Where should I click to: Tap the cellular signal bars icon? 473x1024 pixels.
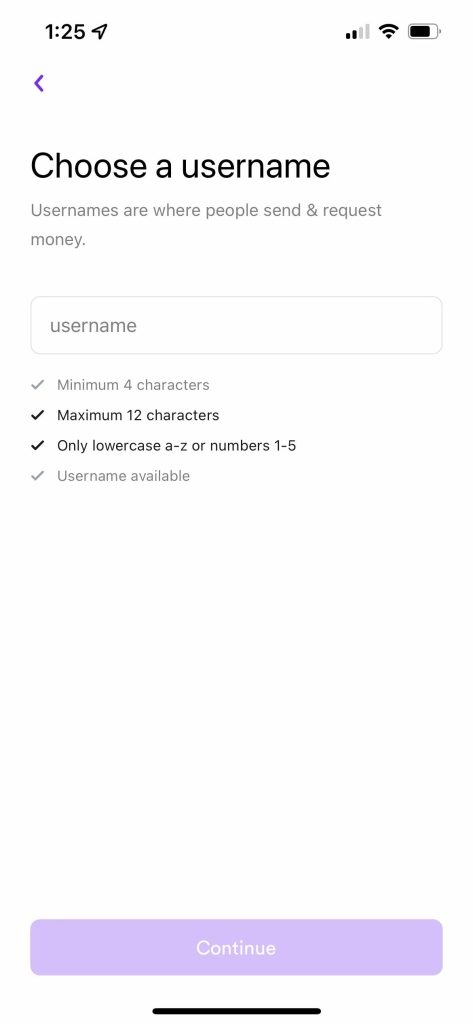357,31
